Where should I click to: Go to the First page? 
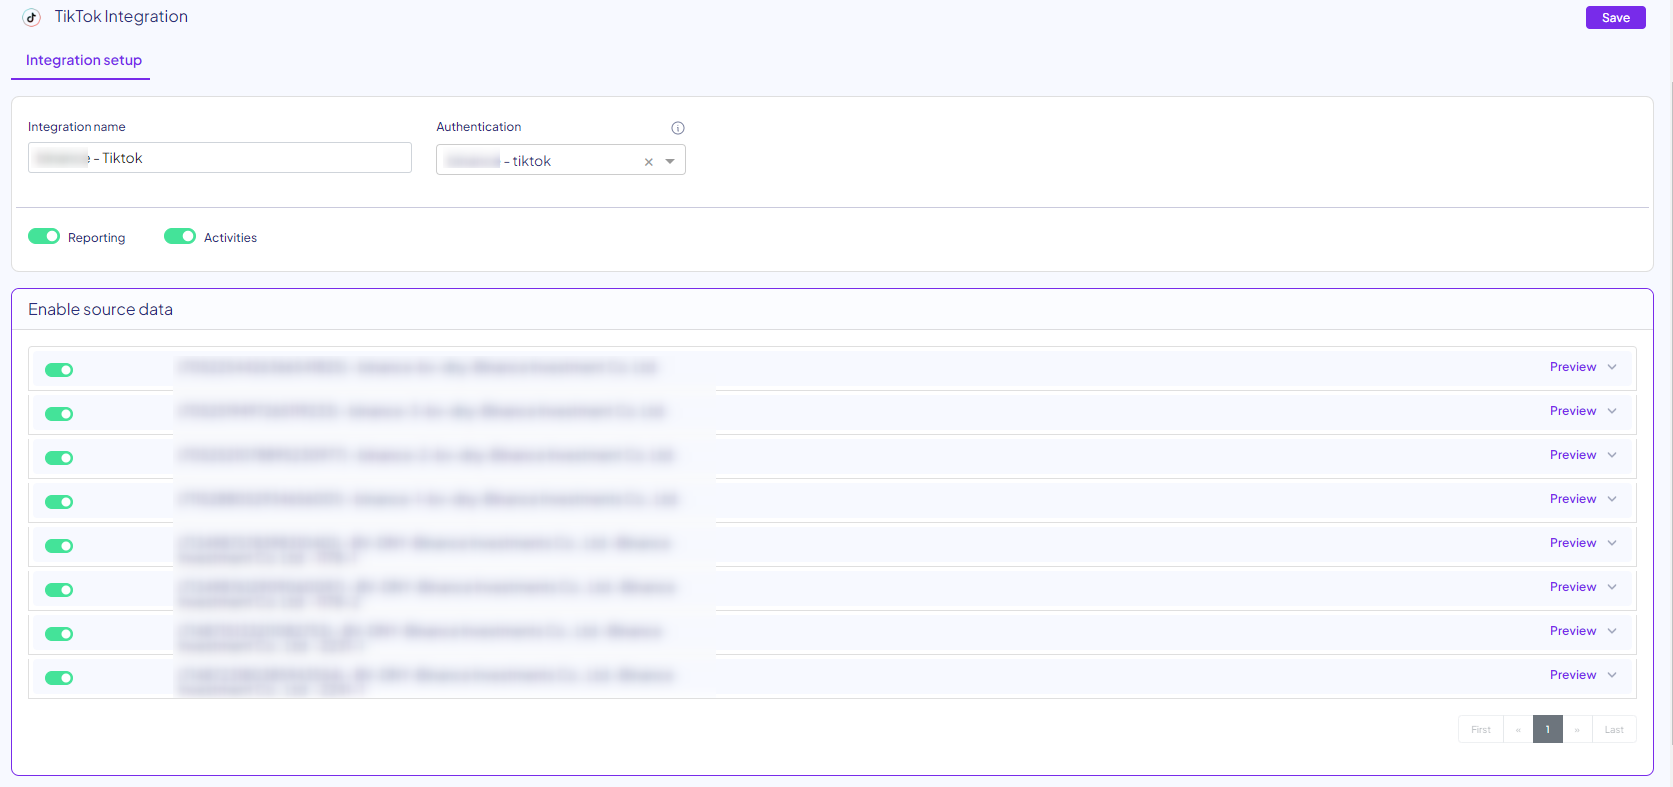point(1480,730)
